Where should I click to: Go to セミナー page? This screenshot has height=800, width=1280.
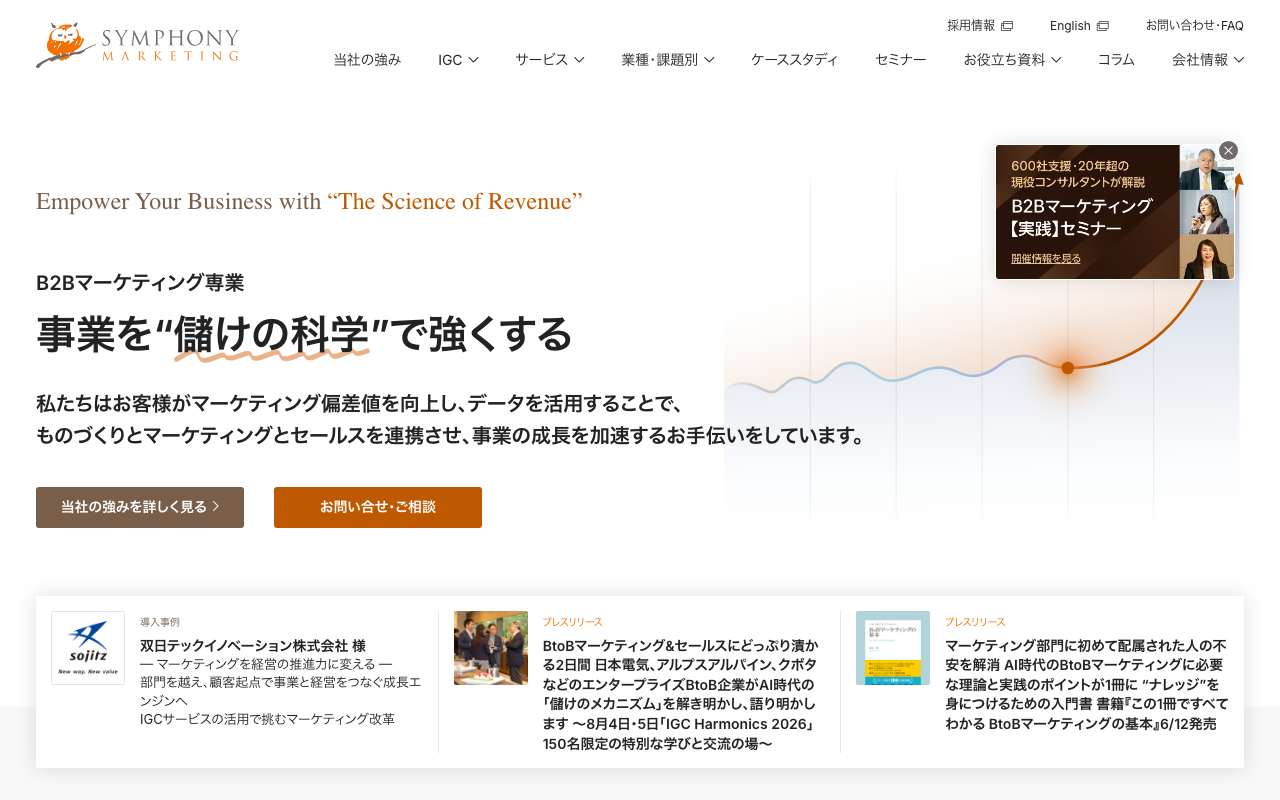pos(900,60)
